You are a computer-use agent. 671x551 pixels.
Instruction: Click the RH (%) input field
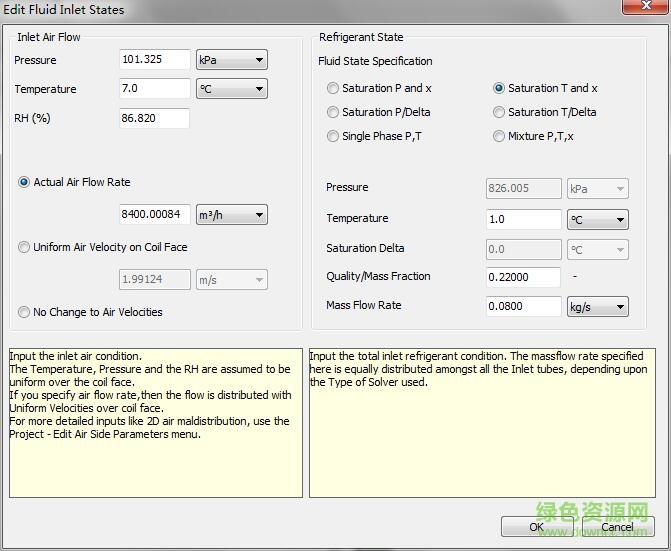pos(154,118)
